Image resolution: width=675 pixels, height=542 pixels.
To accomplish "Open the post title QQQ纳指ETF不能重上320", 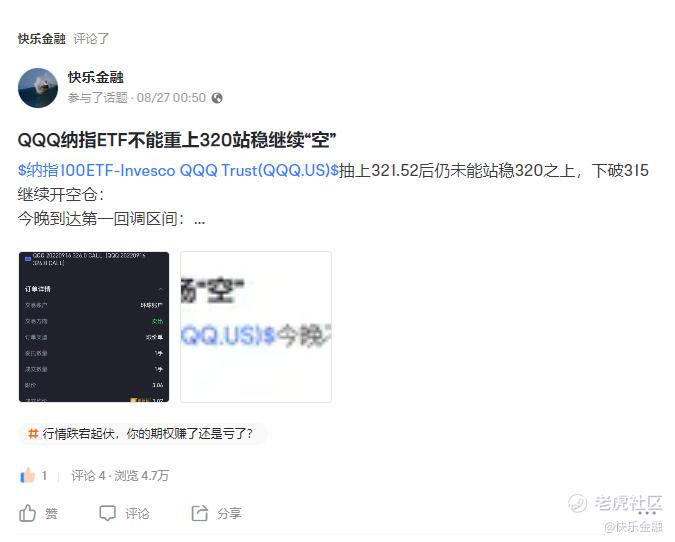I will click(x=177, y=140).
